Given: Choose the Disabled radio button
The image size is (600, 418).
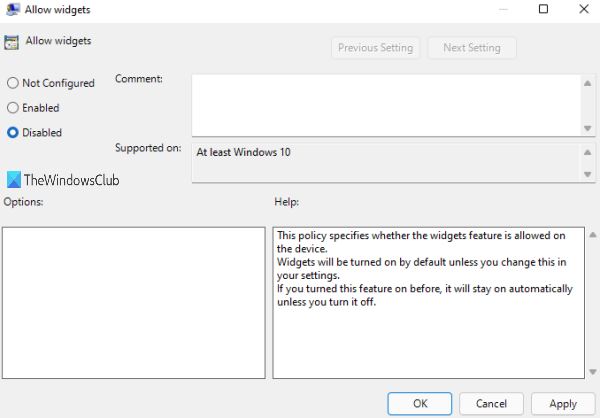Looking at the screenshot, I should [13, 132].
